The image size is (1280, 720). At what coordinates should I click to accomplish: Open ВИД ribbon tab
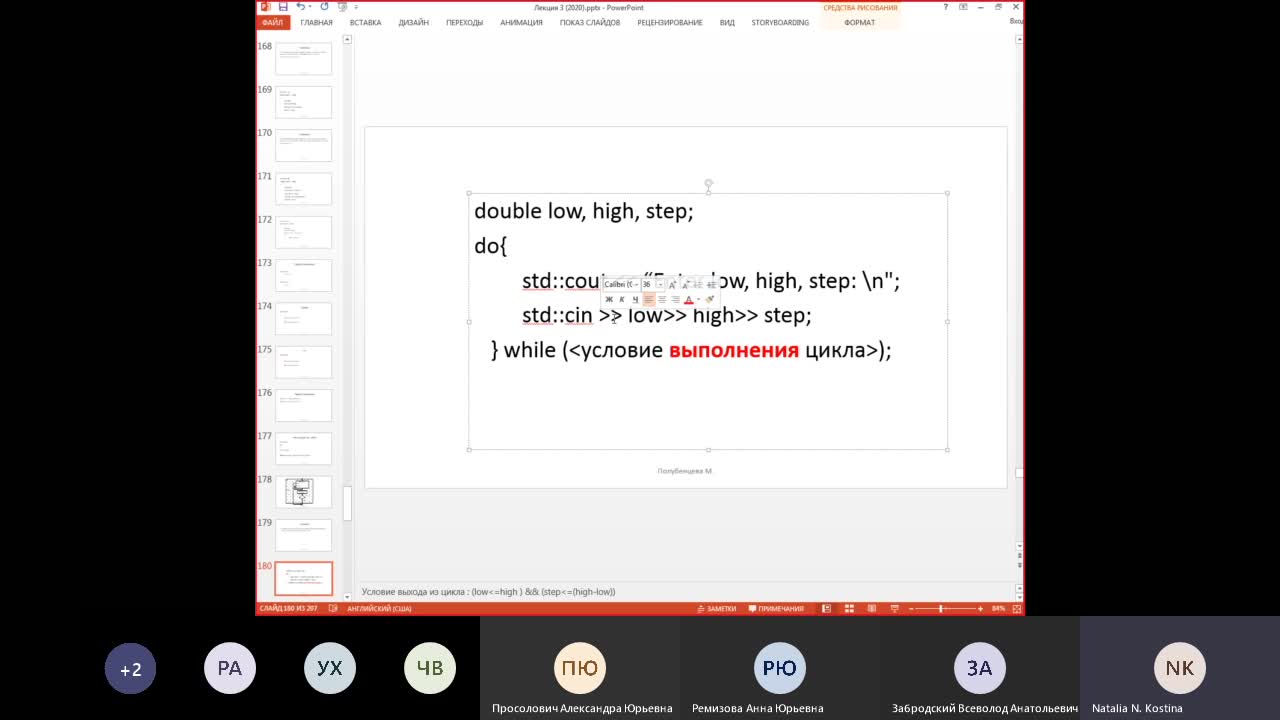pyautogui.click(x=727, y=22)
